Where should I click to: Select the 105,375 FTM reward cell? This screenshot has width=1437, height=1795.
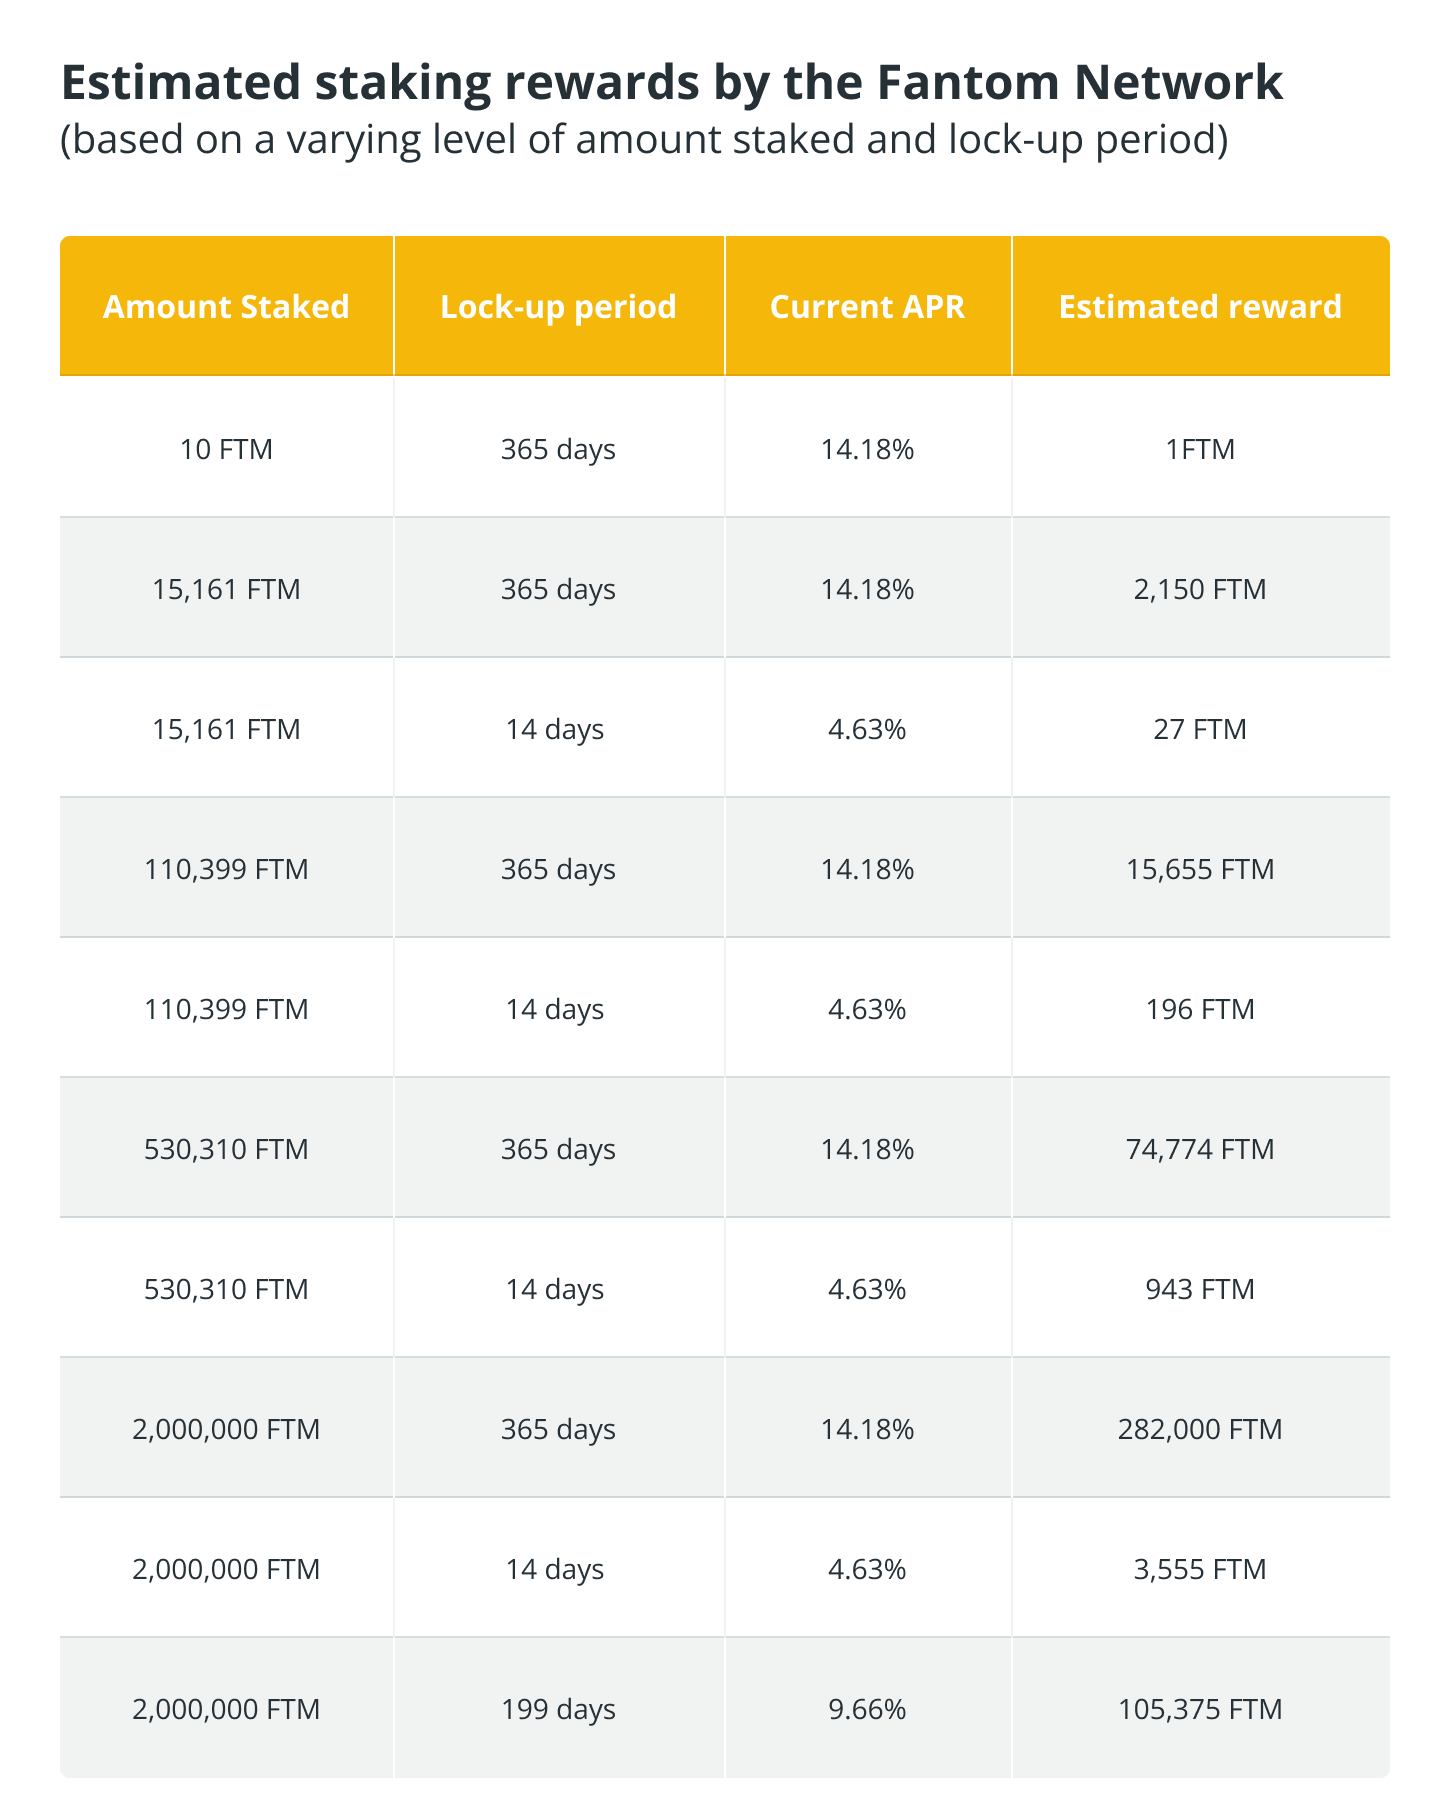click(1200, 1710)
